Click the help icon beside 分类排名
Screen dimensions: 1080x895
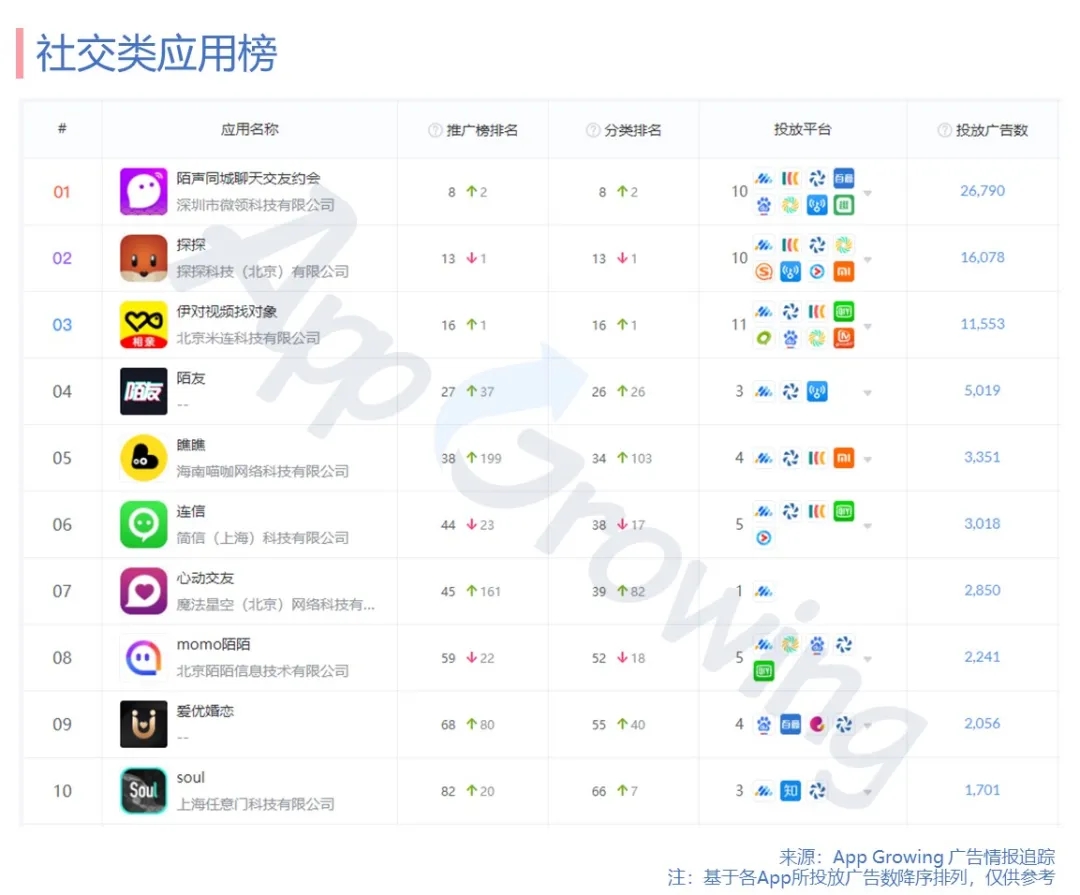pyautogui.click(x=592, y=130)
